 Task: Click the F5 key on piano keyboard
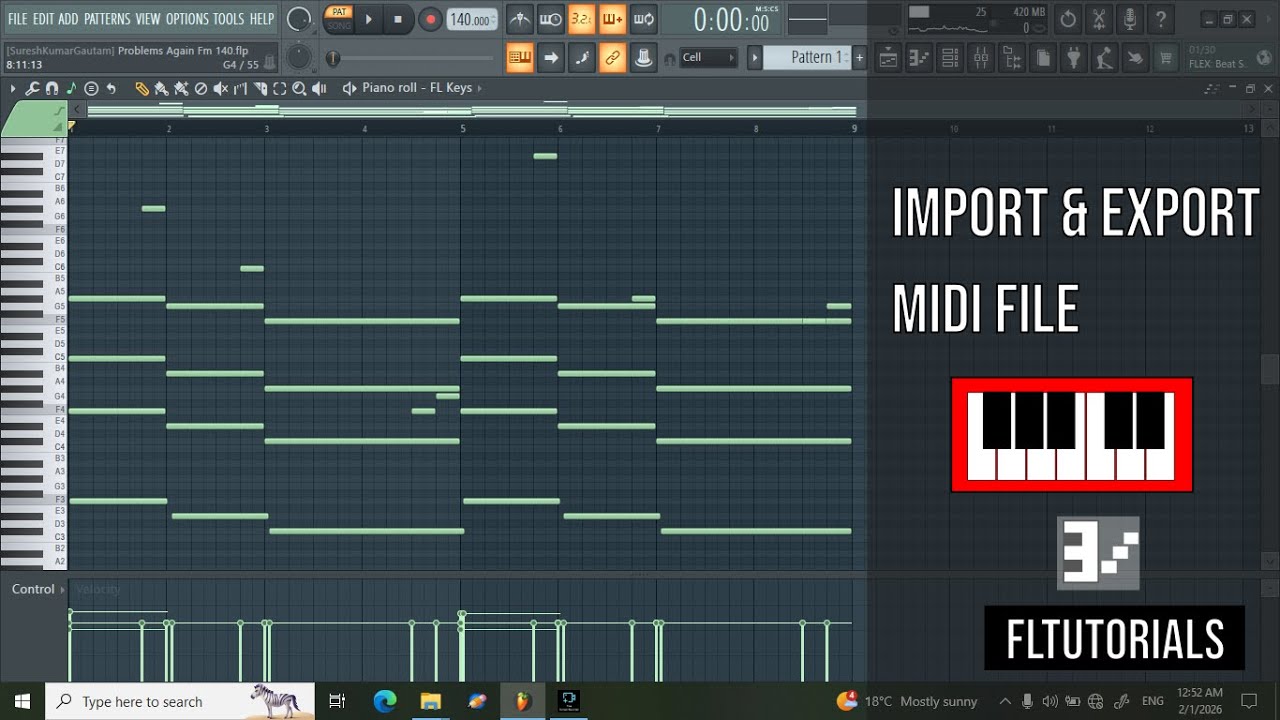pyautogui.click(x=33, y=319)
